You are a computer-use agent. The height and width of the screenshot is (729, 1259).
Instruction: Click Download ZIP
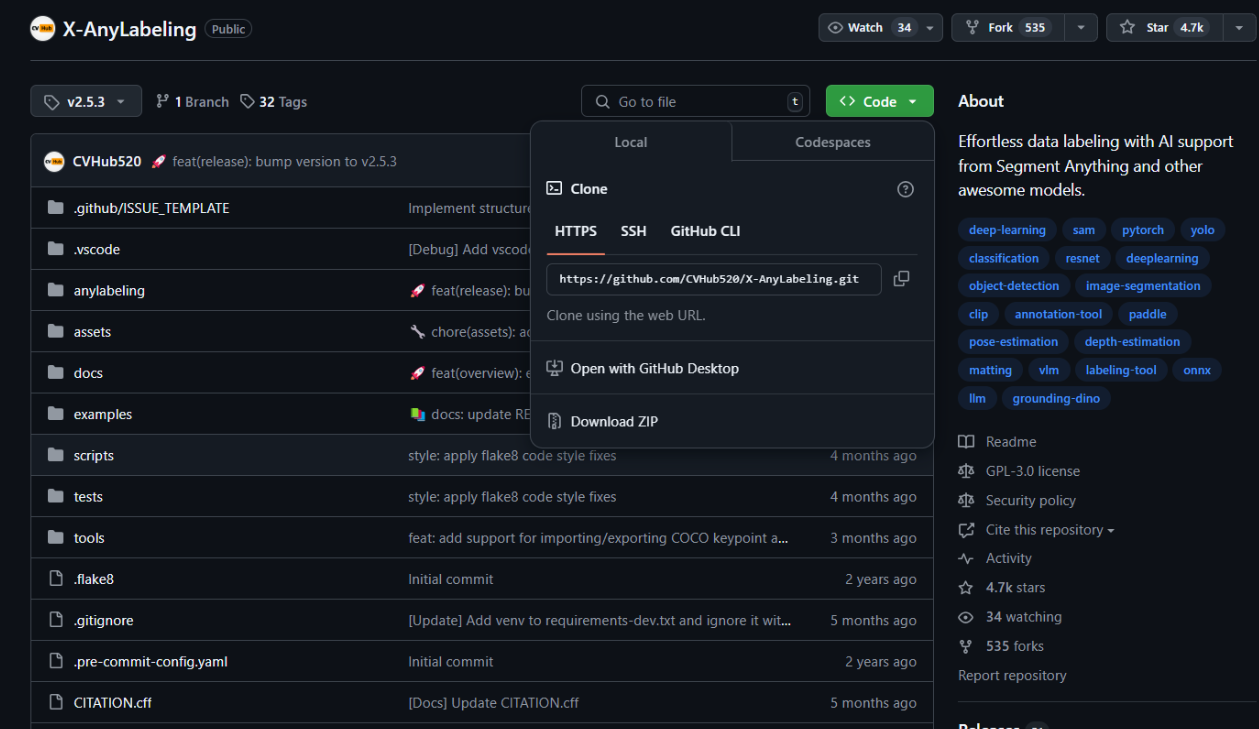tap(614, 421)
